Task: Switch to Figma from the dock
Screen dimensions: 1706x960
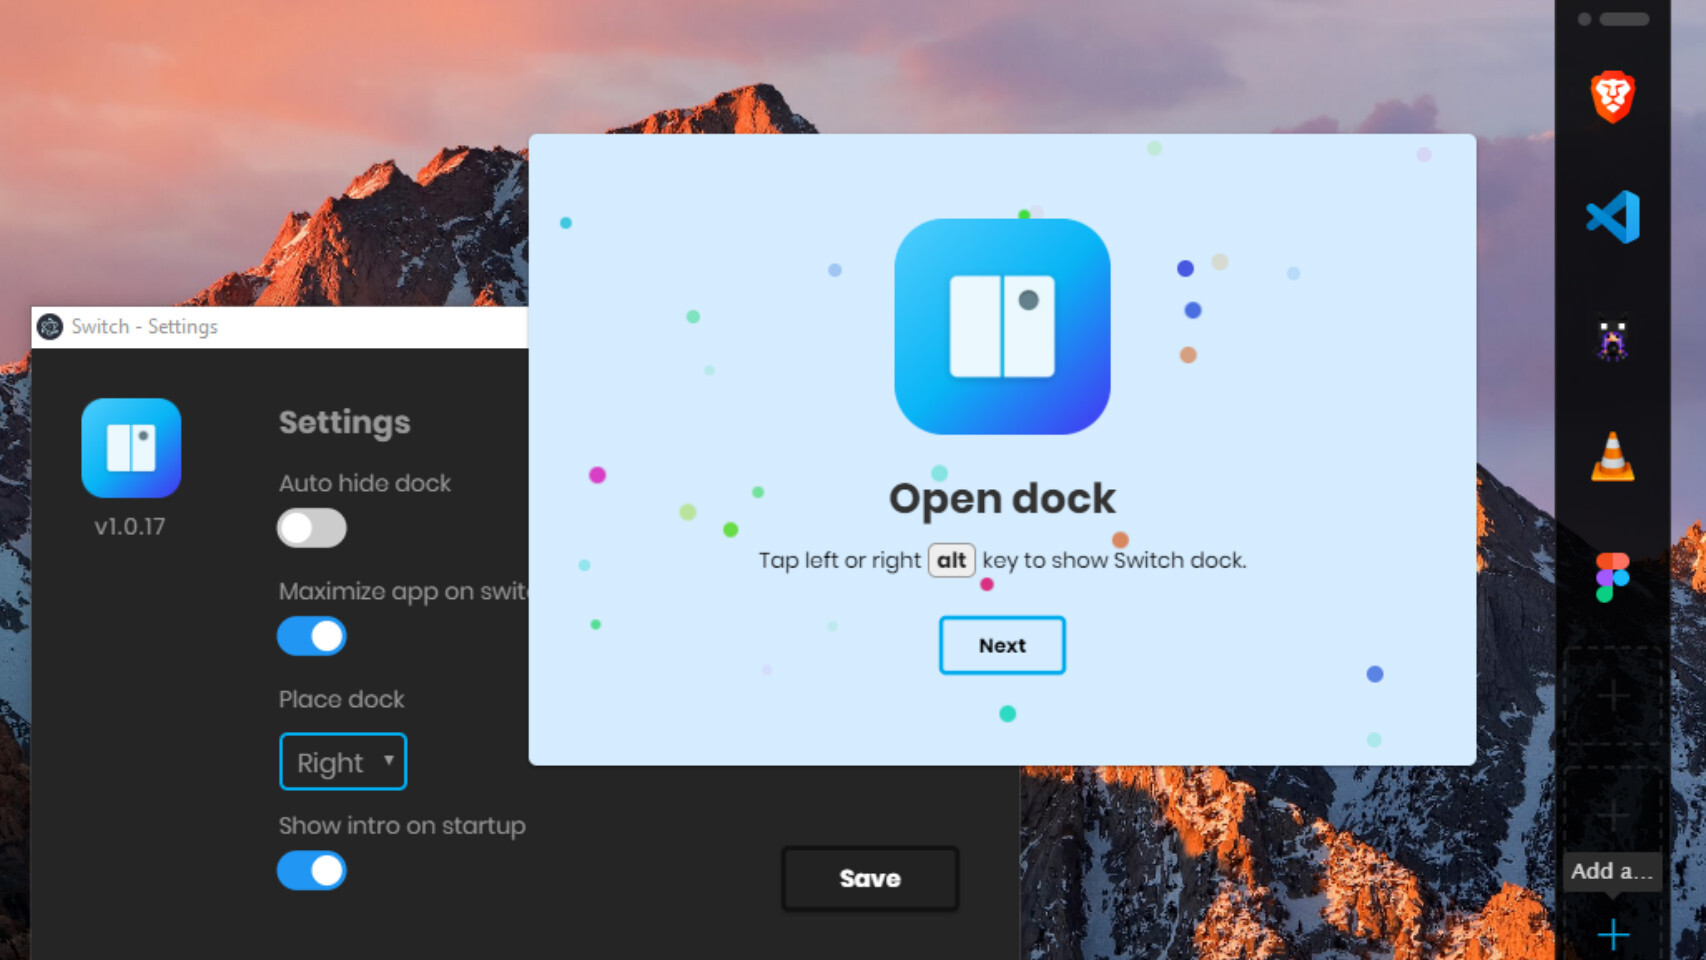Action: (x=1612, y=577)
